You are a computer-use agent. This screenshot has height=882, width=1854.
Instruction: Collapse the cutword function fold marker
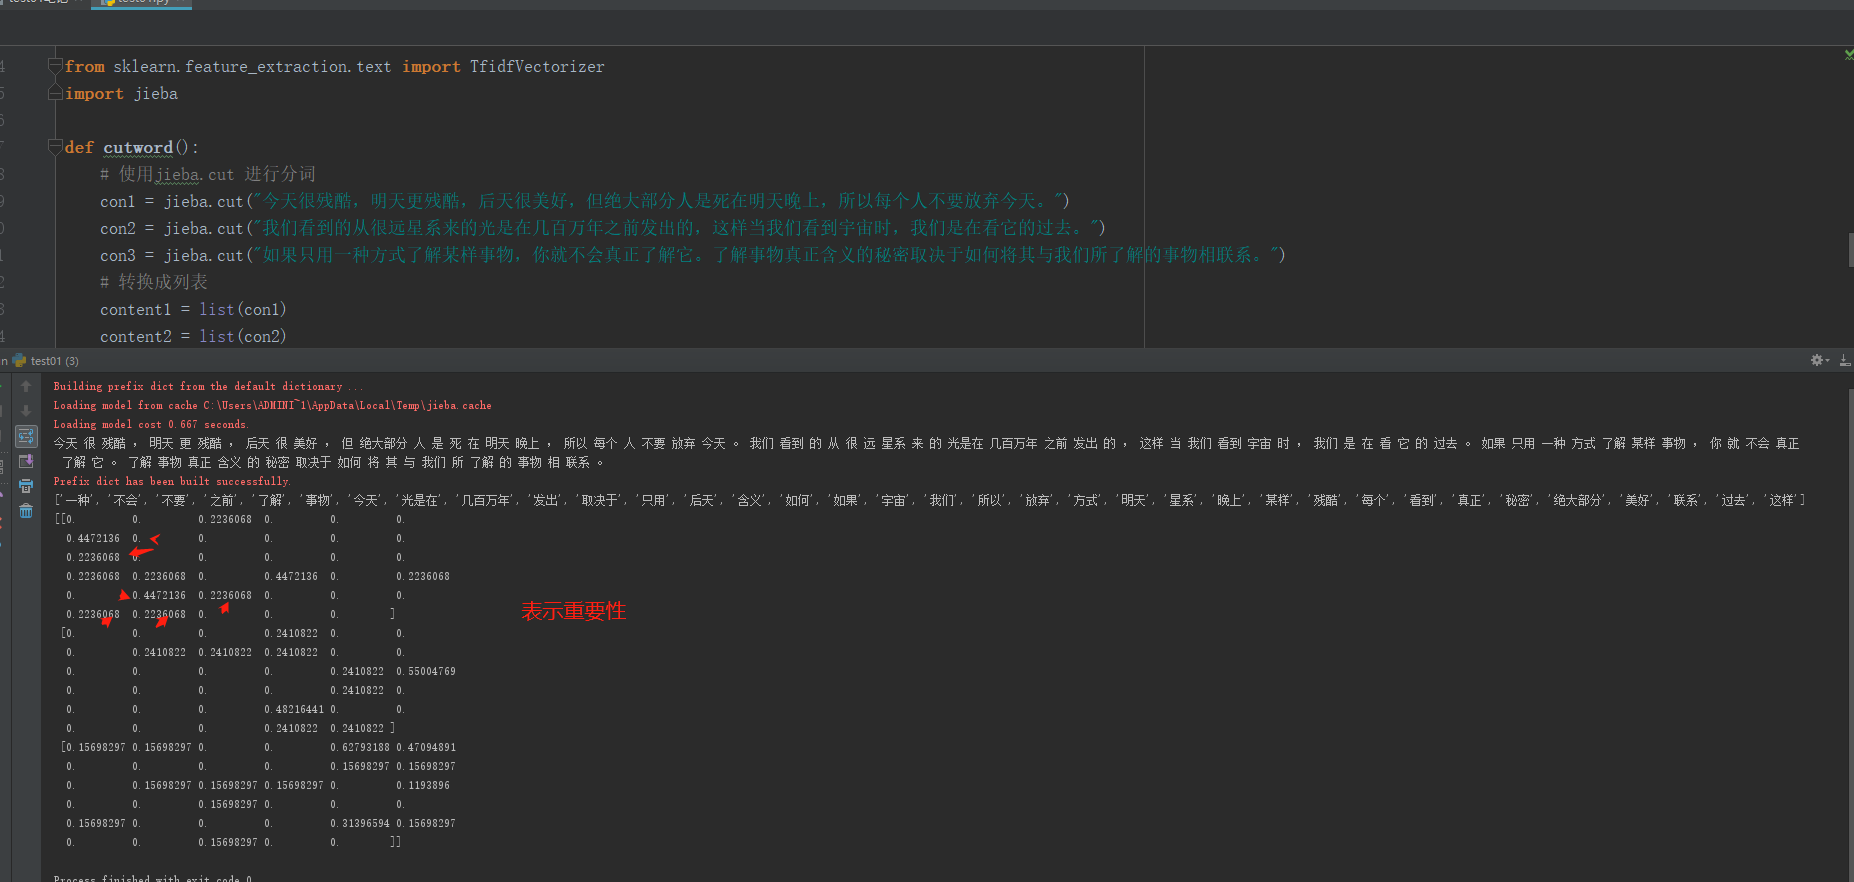pyautogui.click(x=55, y=147)
